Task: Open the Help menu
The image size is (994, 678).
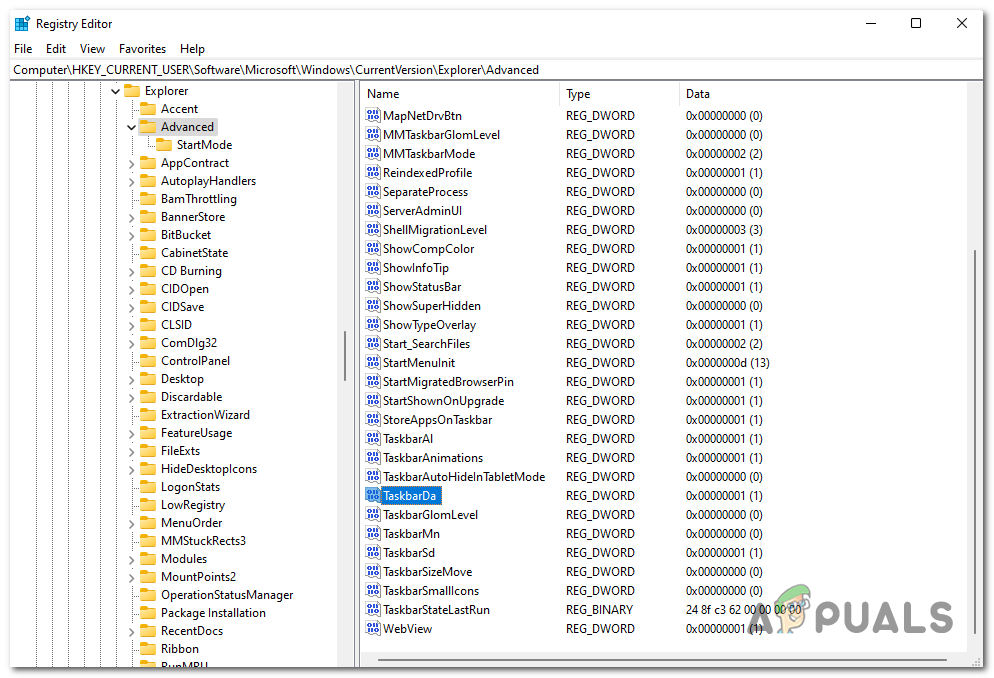Action: pos(192,49)
